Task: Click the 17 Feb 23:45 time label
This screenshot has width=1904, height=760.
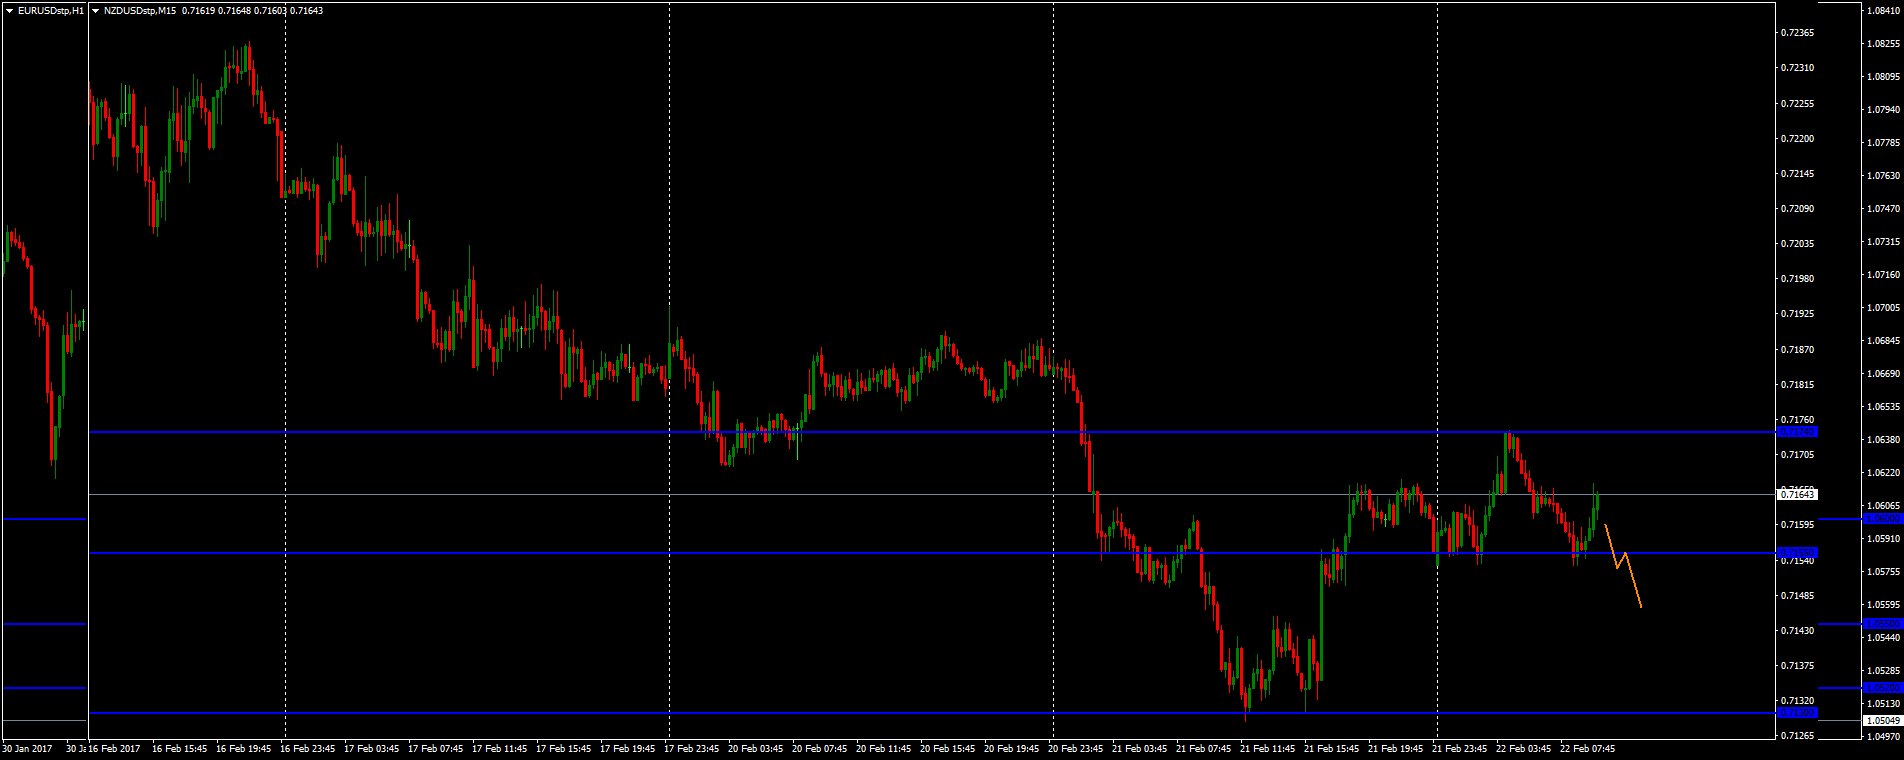Action: click(692, 748)
